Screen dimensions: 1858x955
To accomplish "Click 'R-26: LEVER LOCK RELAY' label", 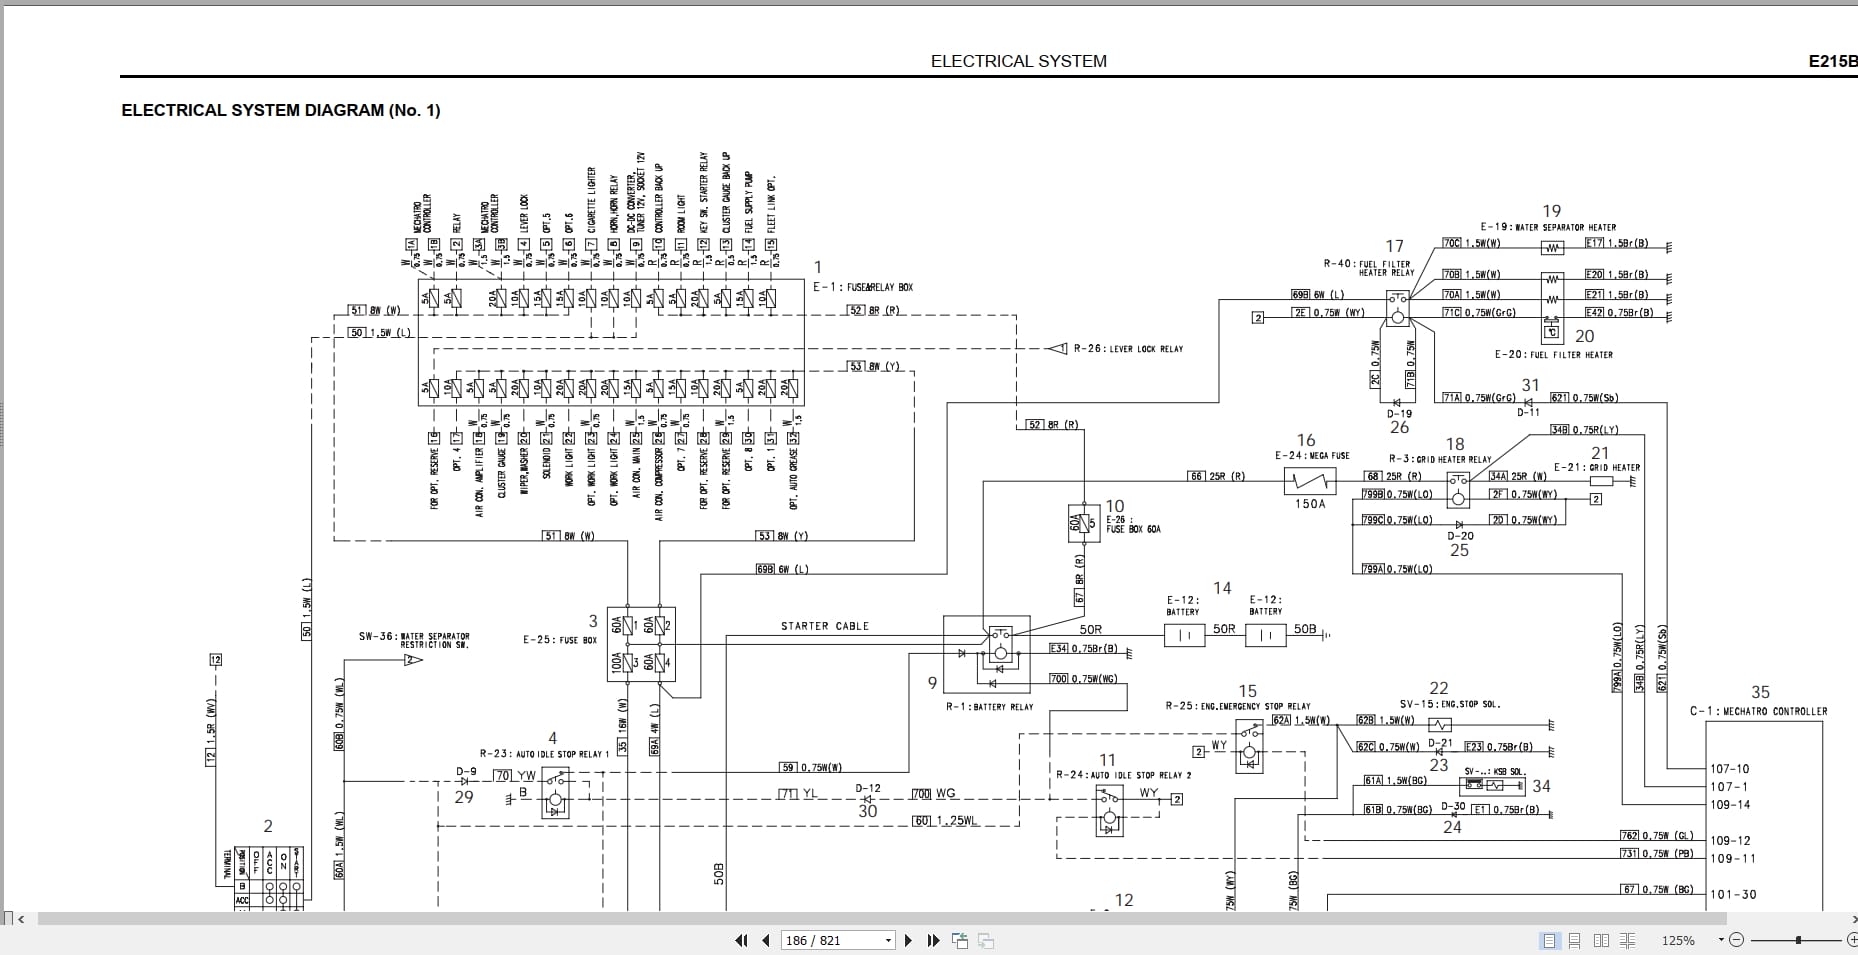I will pos(1128,349).
